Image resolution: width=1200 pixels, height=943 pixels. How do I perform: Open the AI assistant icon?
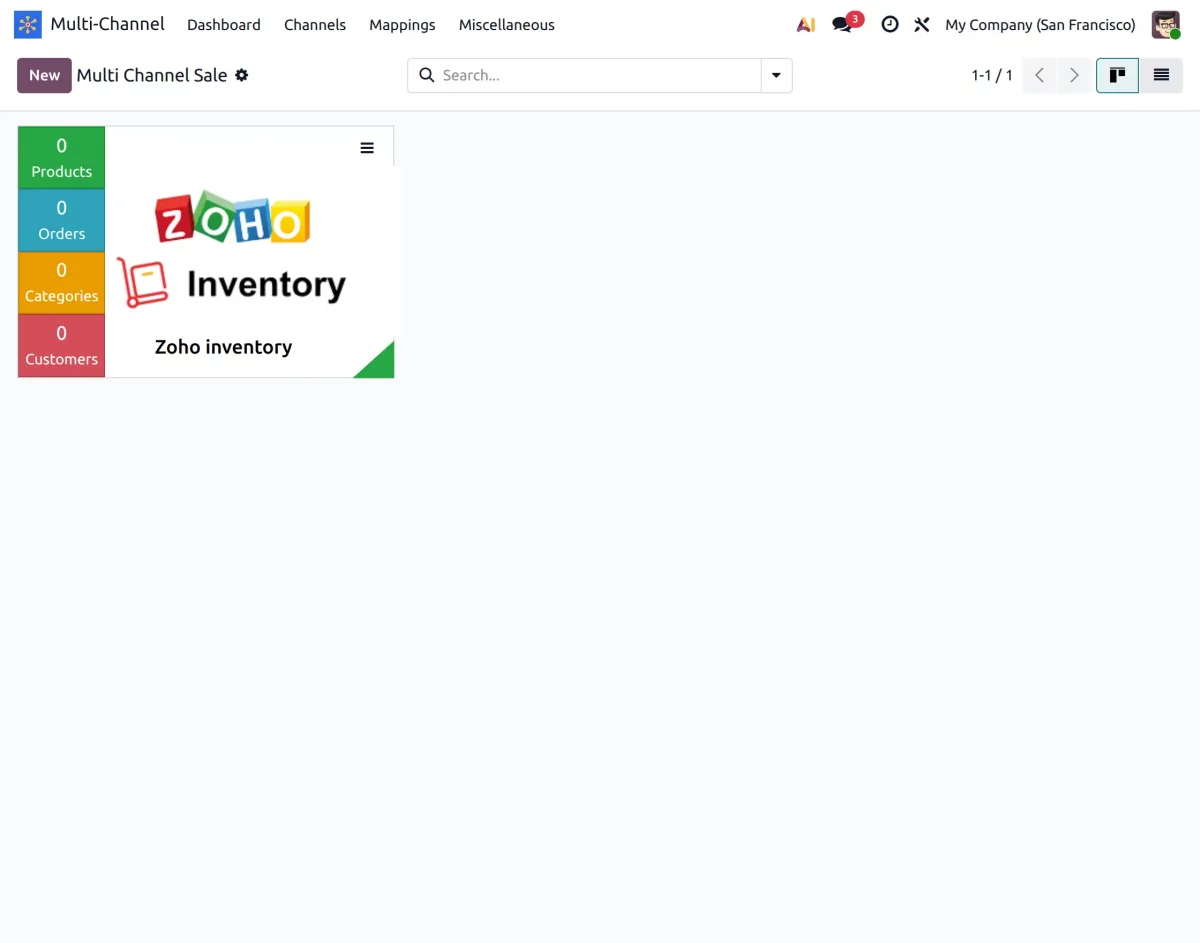pyautogui.click(x=806, y=25)
